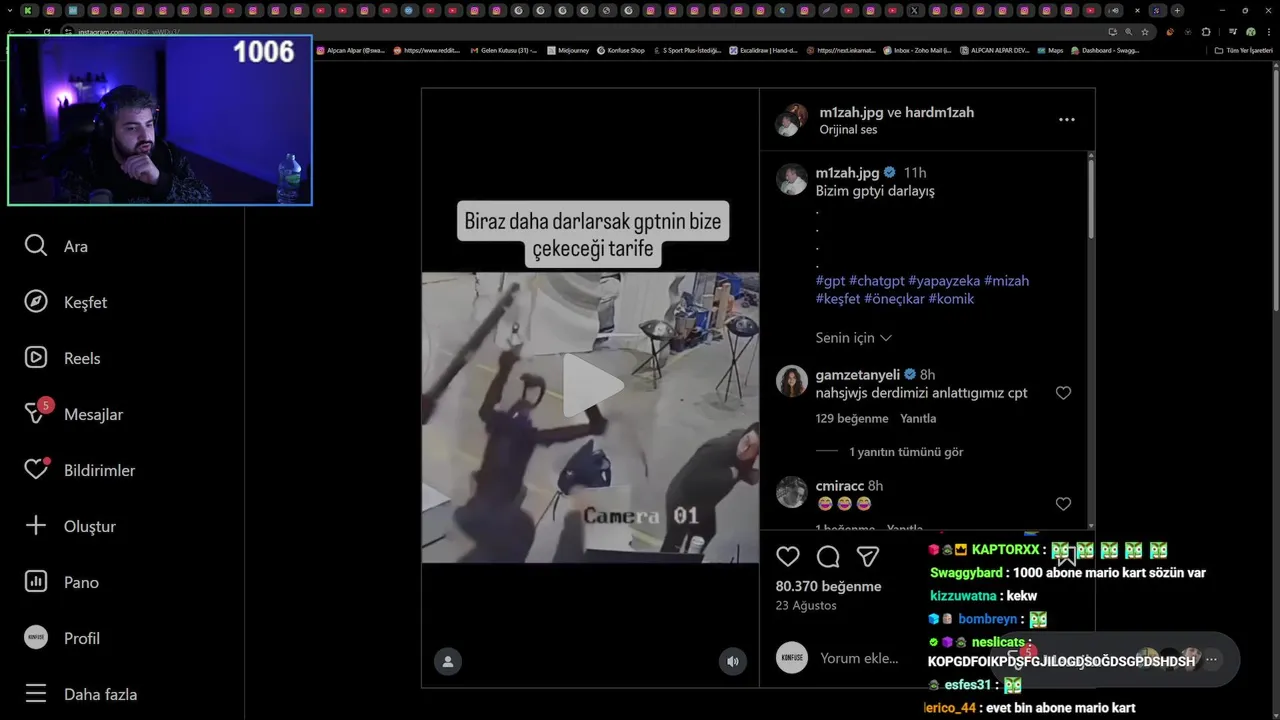
Task: Open Pano dashboard
Action: coord(62,582)
